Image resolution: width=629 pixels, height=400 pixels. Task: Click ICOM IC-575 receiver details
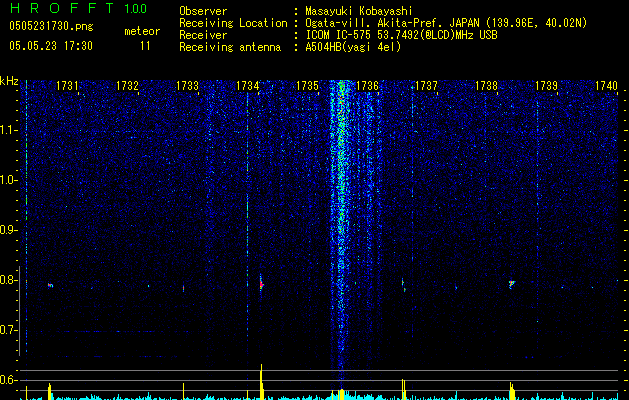pos(402,35)
